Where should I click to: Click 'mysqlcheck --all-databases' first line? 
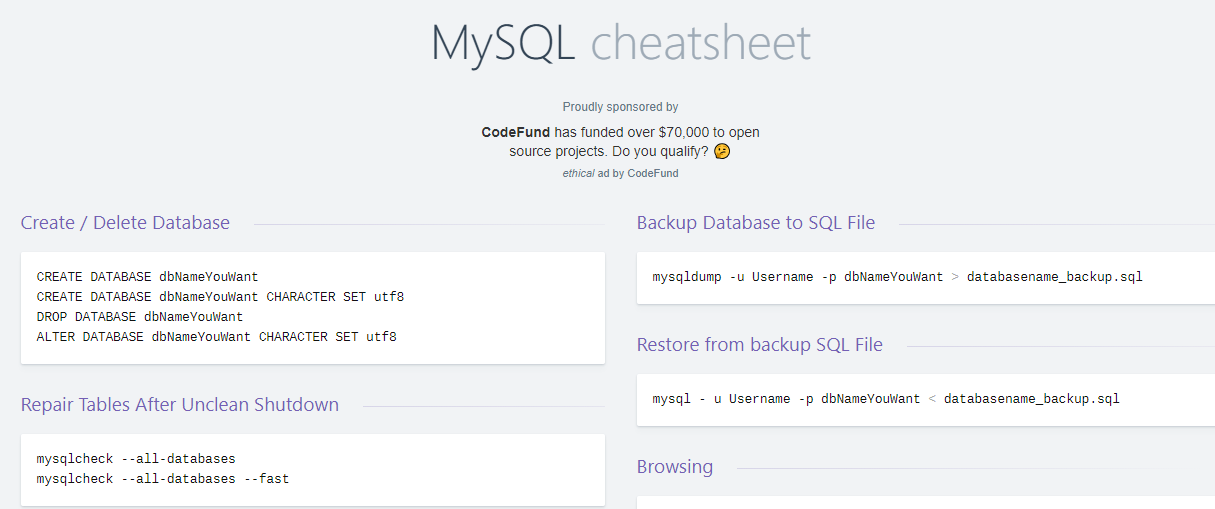pos(136,459)
